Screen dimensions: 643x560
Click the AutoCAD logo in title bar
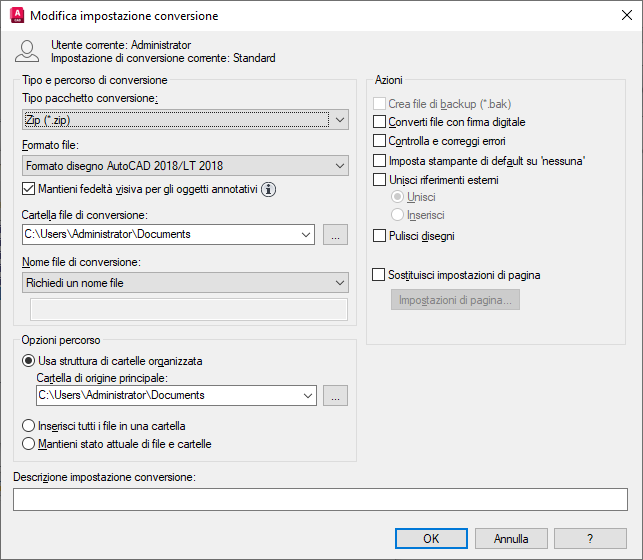pos(15,16)
